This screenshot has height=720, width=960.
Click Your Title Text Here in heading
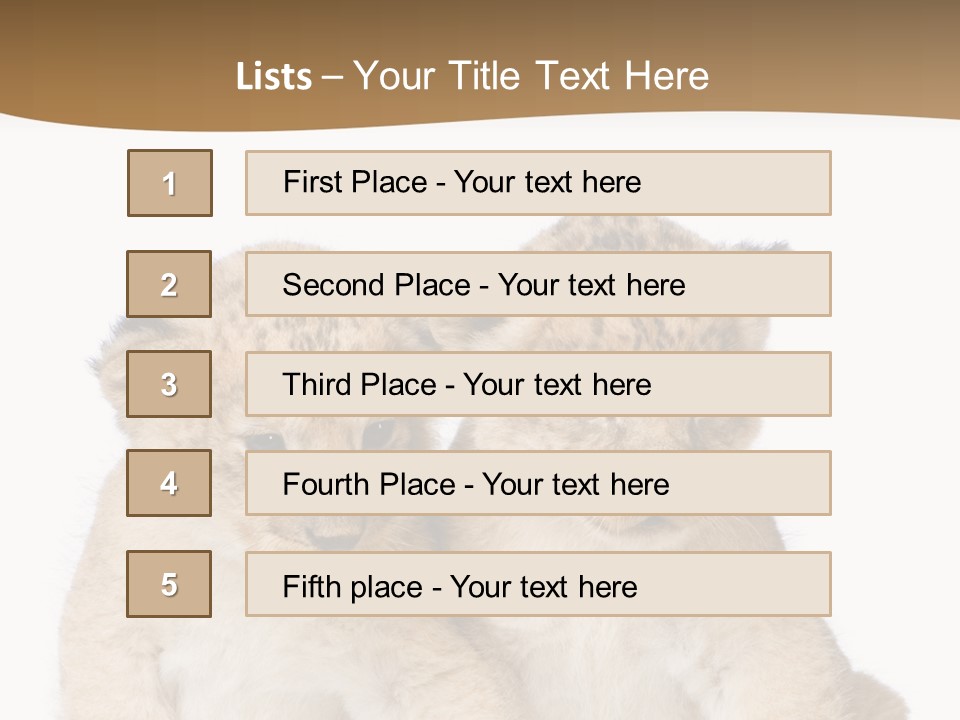click(531, 77)
